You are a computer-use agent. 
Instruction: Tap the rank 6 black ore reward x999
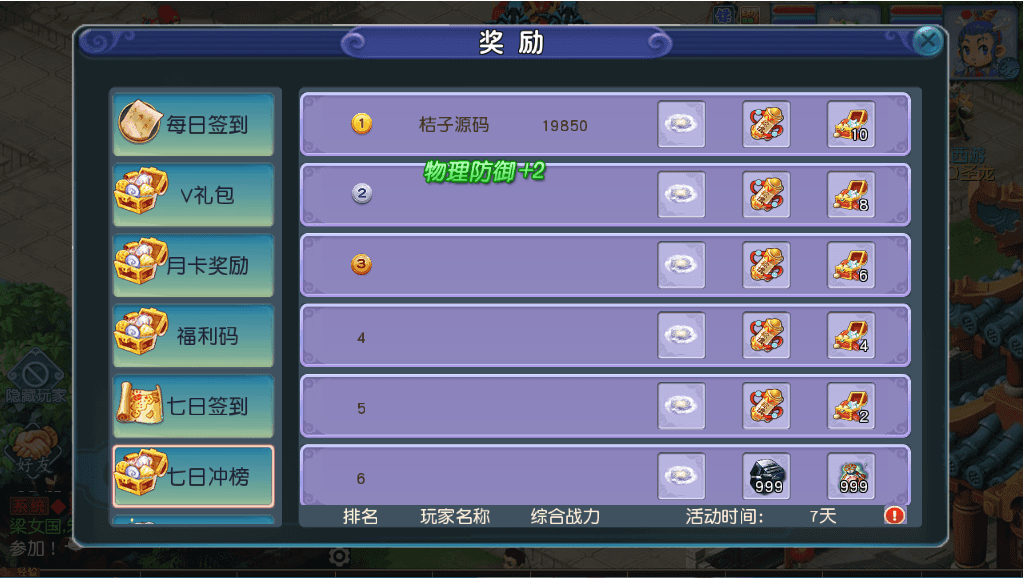click(766, 476)
